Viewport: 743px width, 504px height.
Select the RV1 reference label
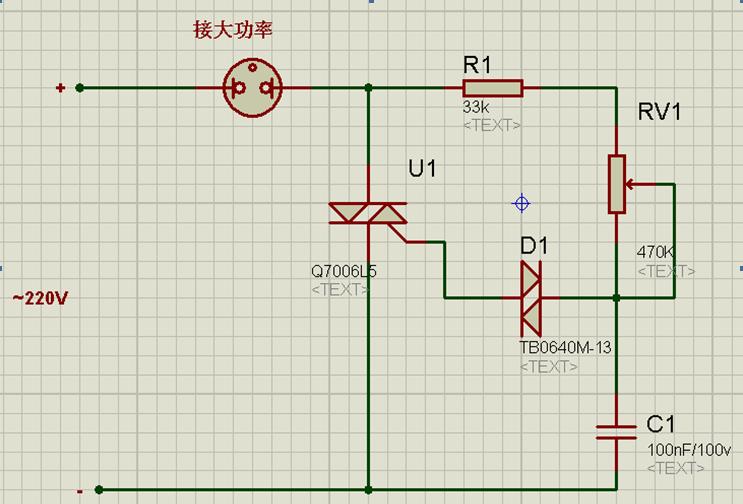click(660, 112)
